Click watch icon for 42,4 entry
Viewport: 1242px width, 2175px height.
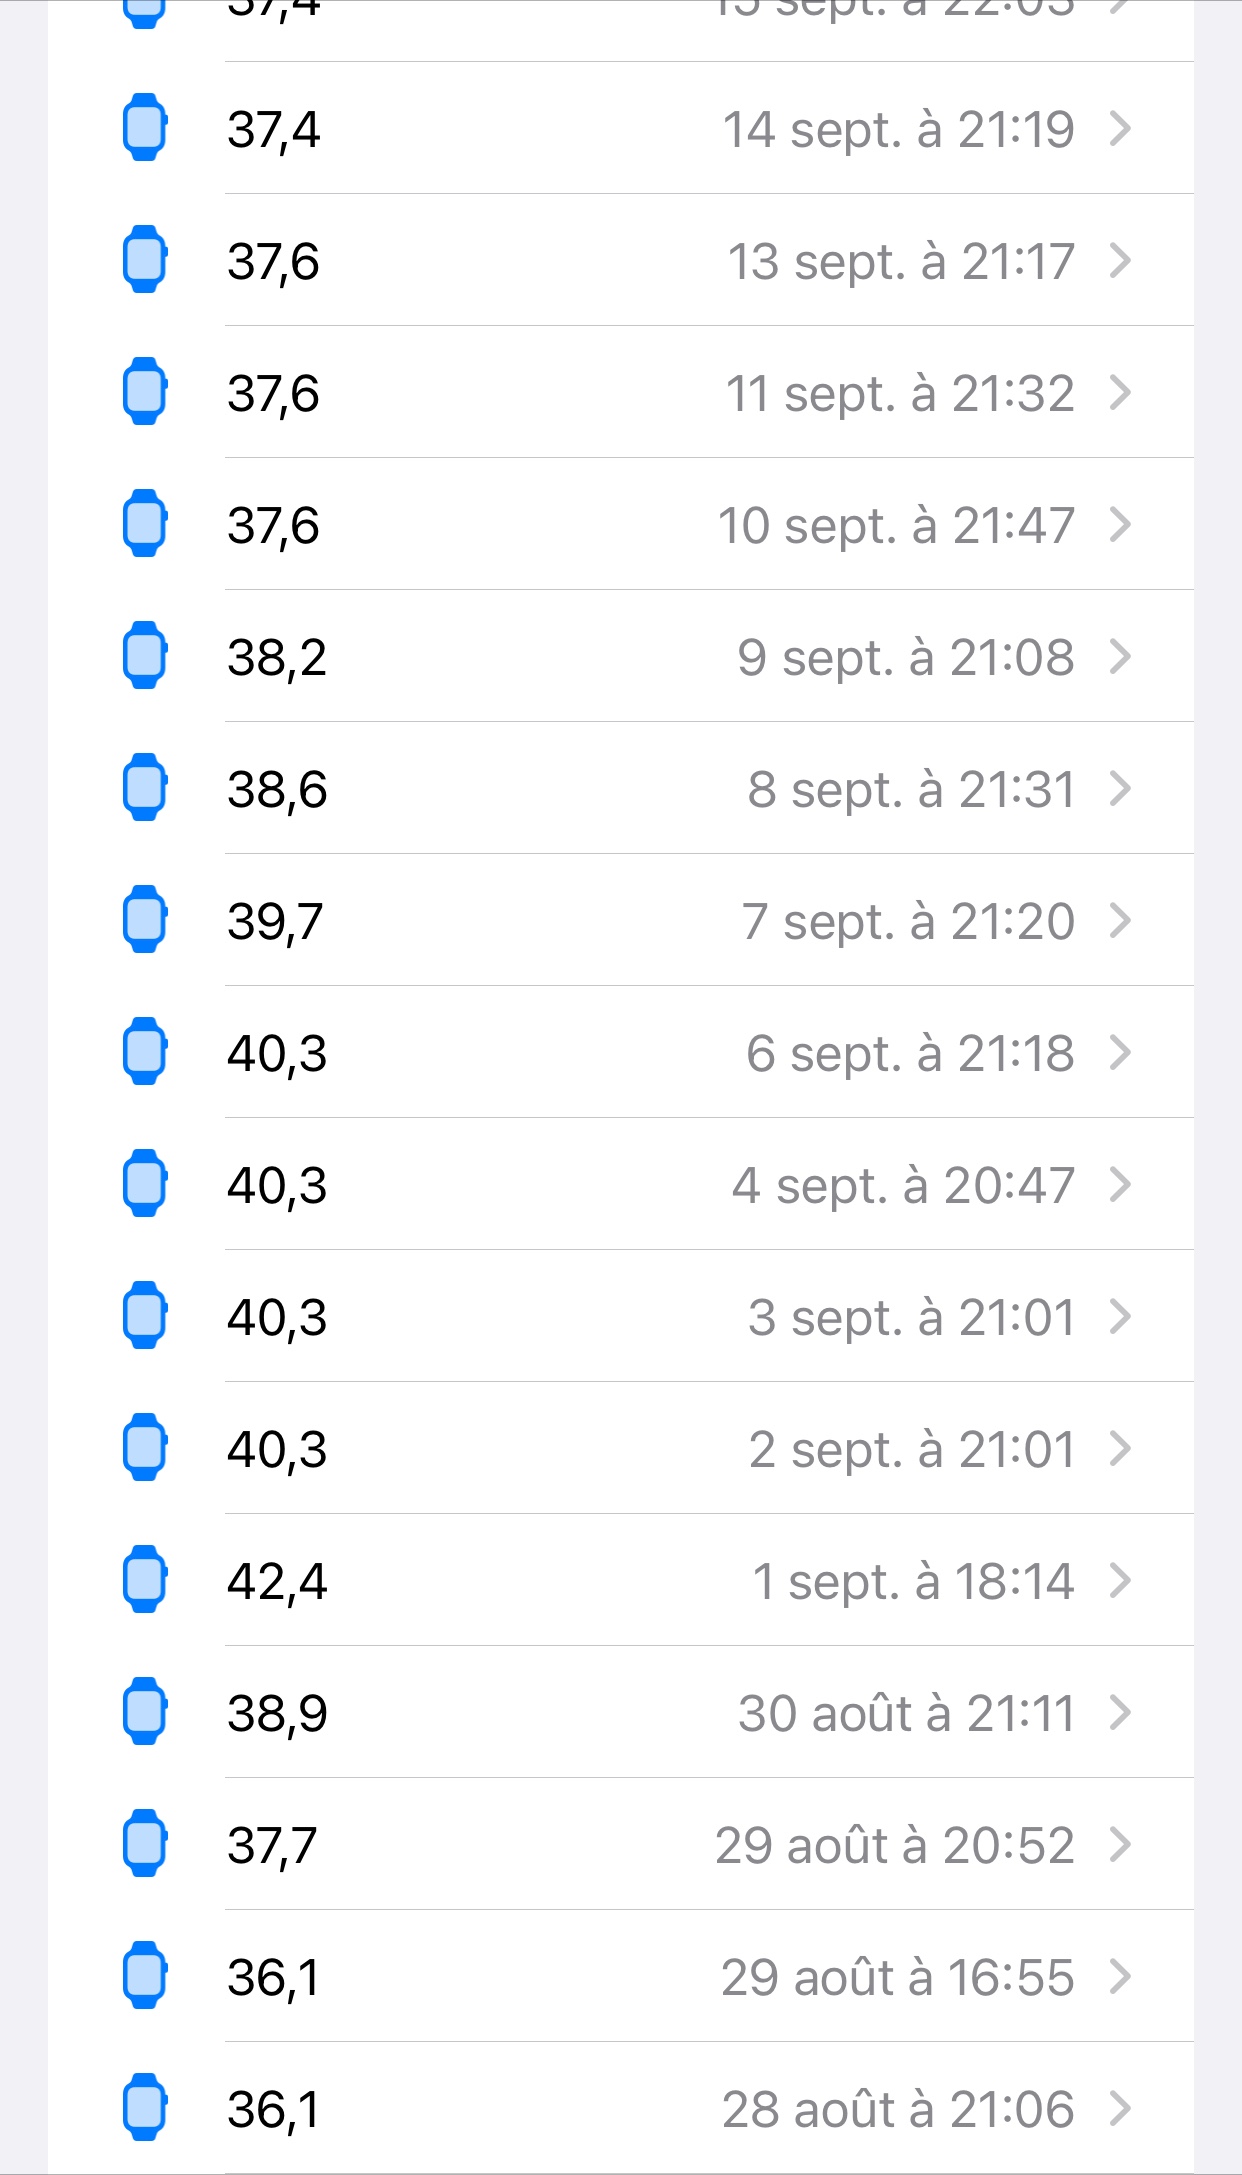(x=144, y=1580)
